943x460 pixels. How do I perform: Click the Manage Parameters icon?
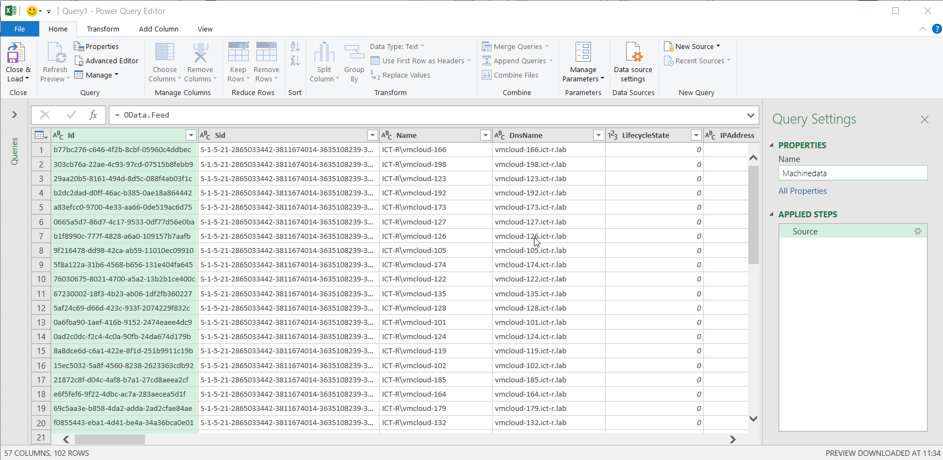583,53
